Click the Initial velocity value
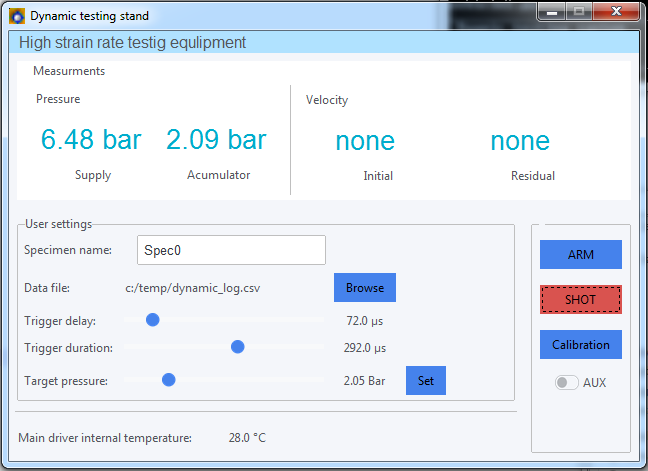 point(365,141)
